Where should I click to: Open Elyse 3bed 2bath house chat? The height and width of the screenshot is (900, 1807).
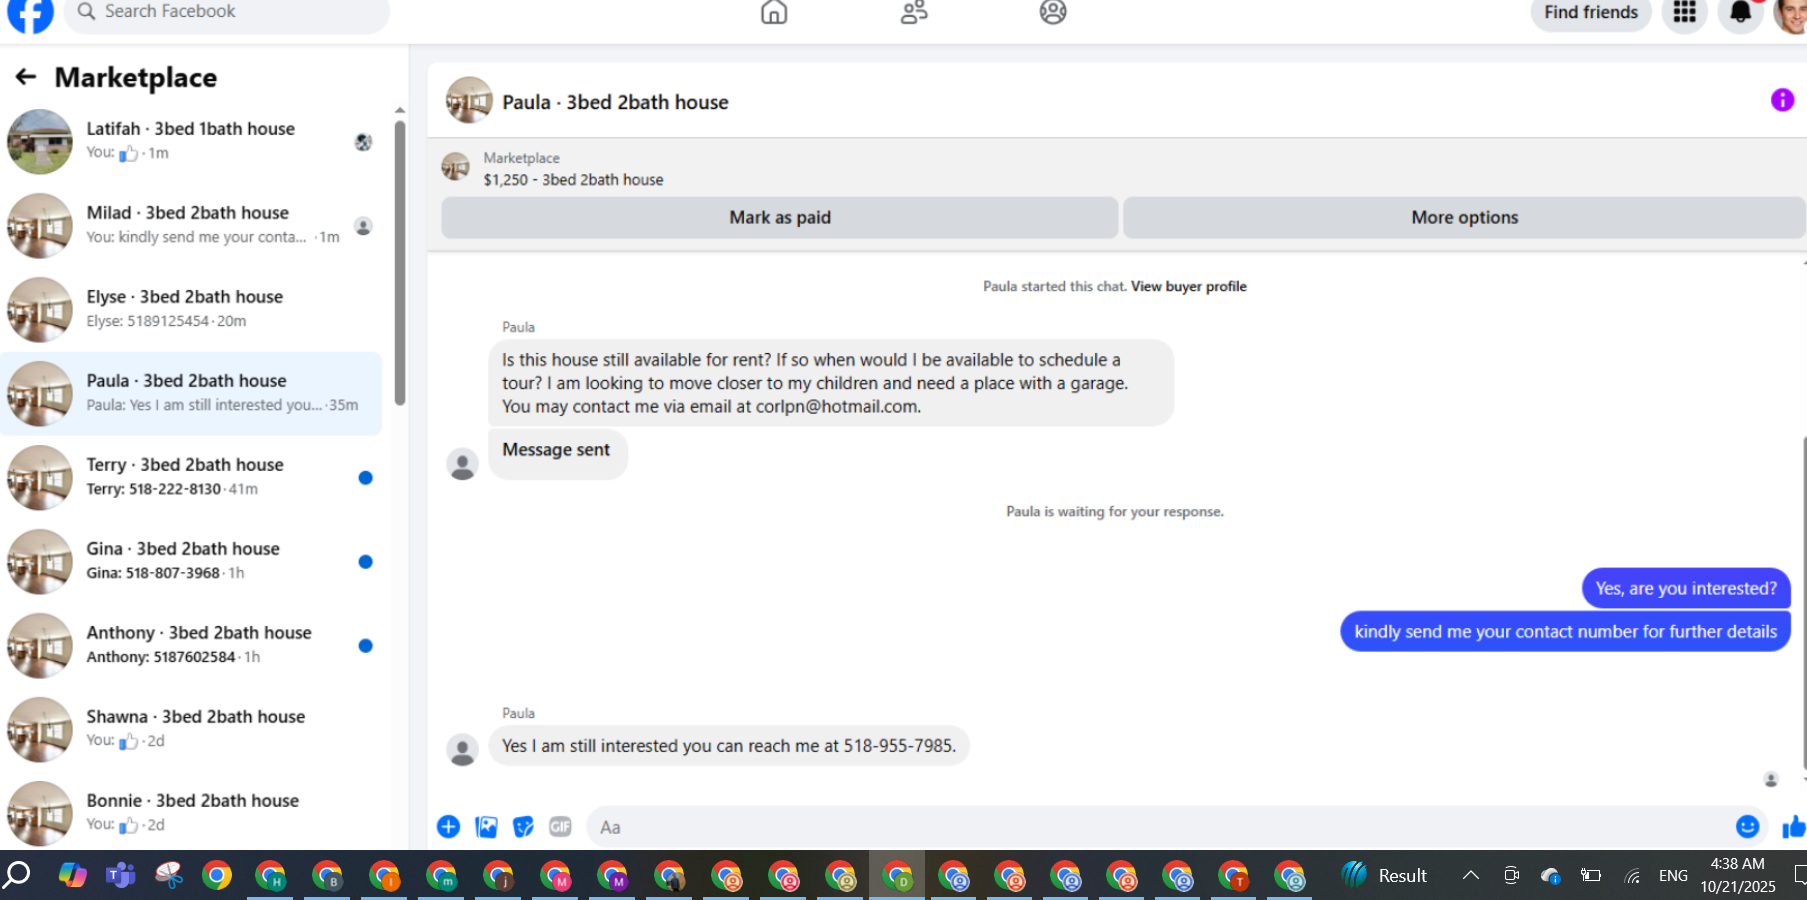[190, 309]
